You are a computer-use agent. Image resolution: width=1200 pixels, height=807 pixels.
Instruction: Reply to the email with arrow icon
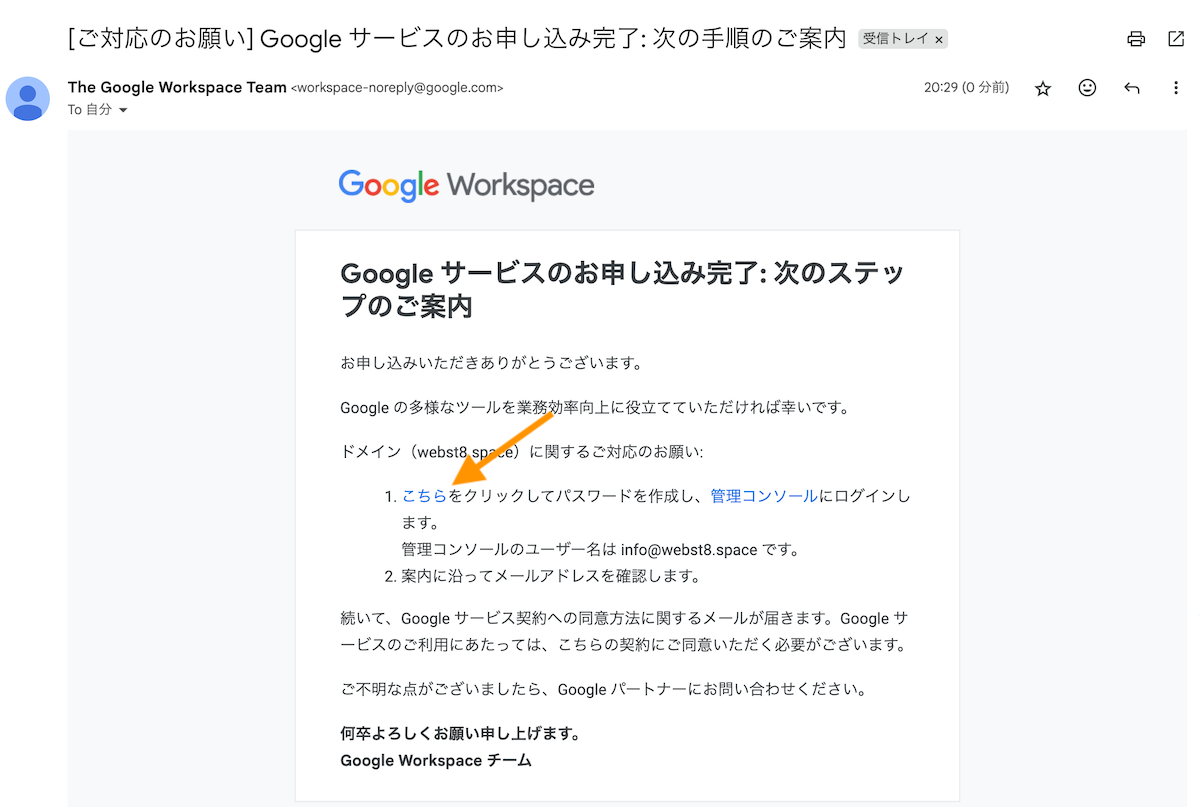click(1132, 88)
